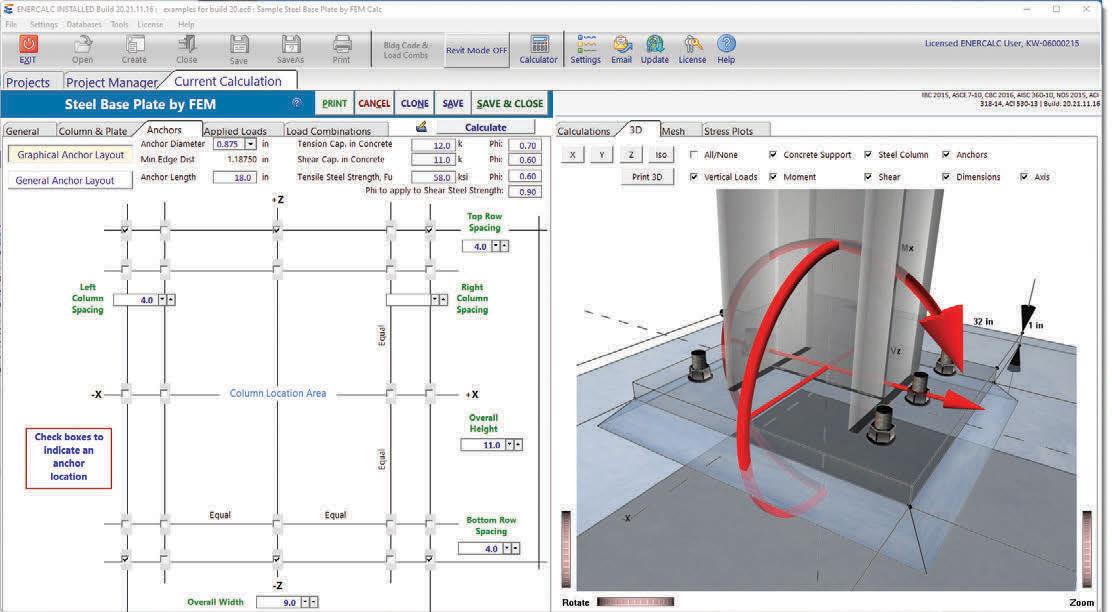This screenshot has height=612, width=1112.
Task: Switch to Mesh tab
Action: [x=673, y=131]
